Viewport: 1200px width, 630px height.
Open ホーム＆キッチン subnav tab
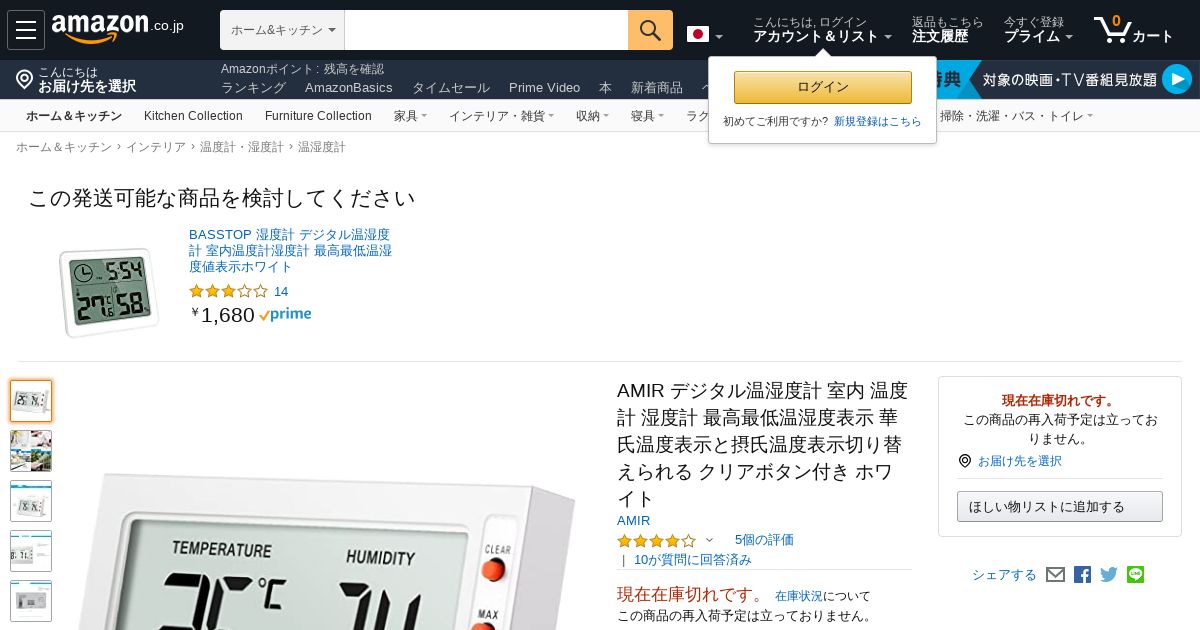74,116
